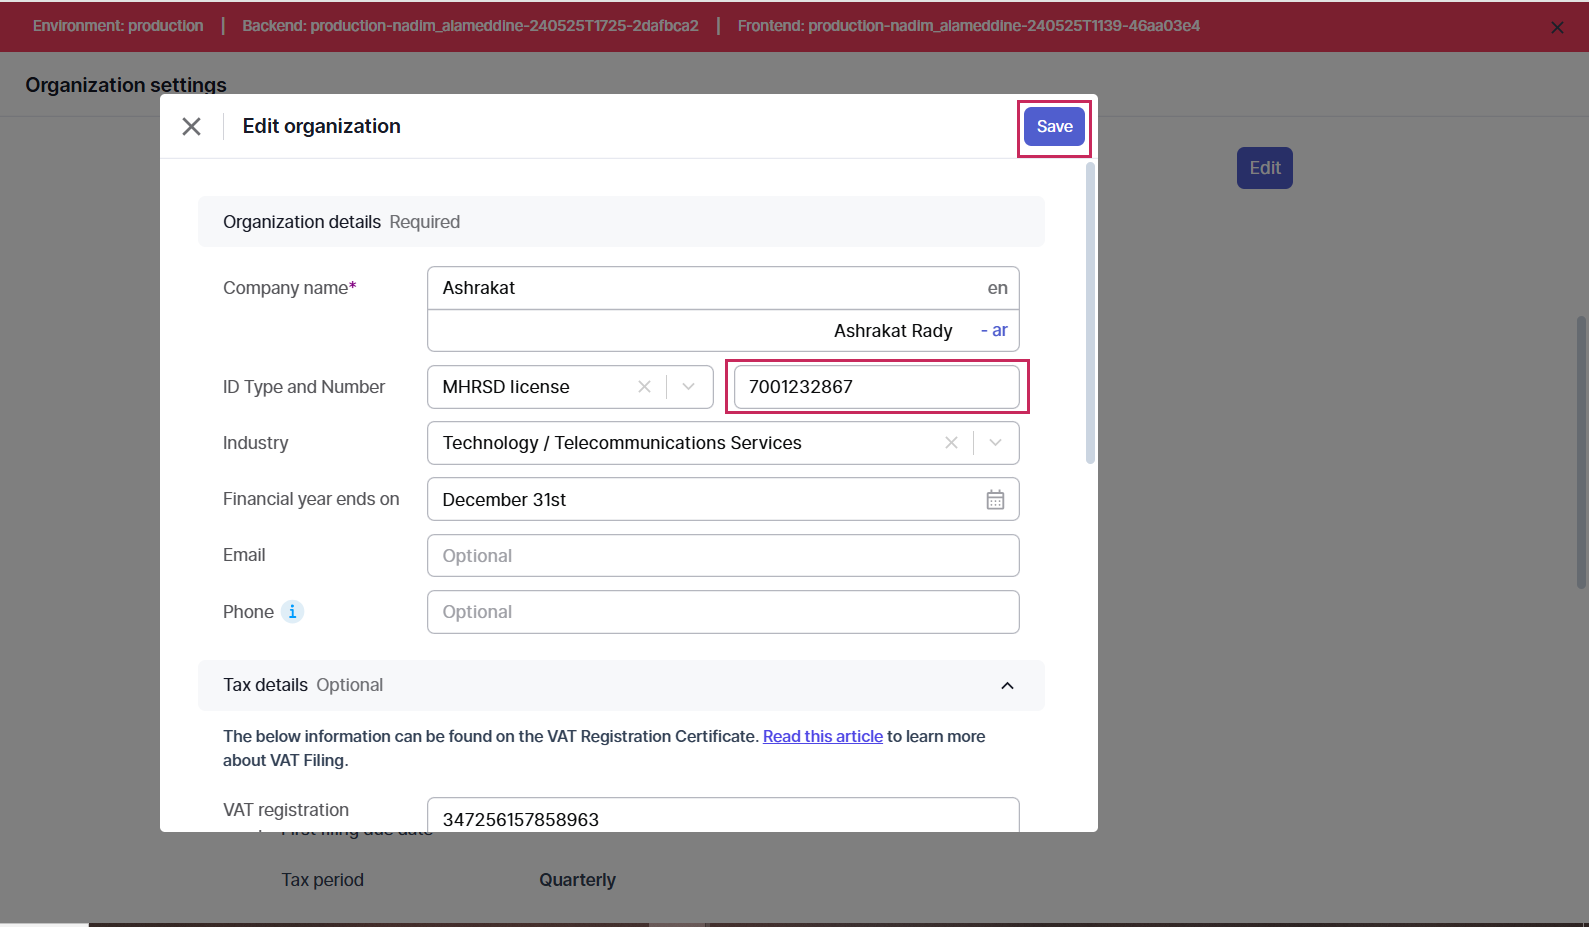The image size is (1589, 927).
Task: Dismiss the environment banner
Action: coord(1557,27)
